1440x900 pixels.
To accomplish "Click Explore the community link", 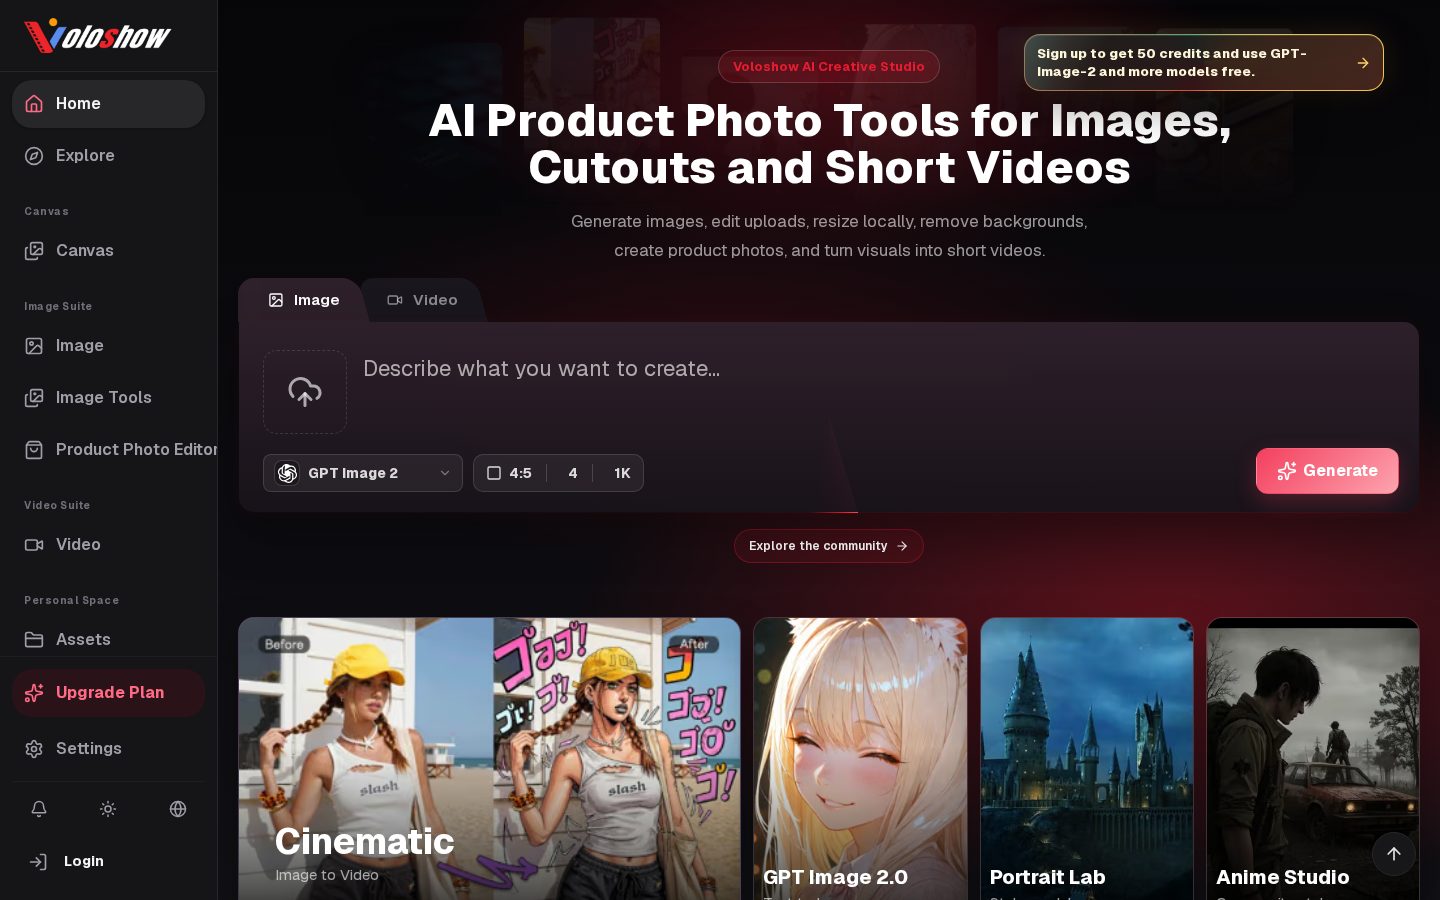I will (829, 546).
